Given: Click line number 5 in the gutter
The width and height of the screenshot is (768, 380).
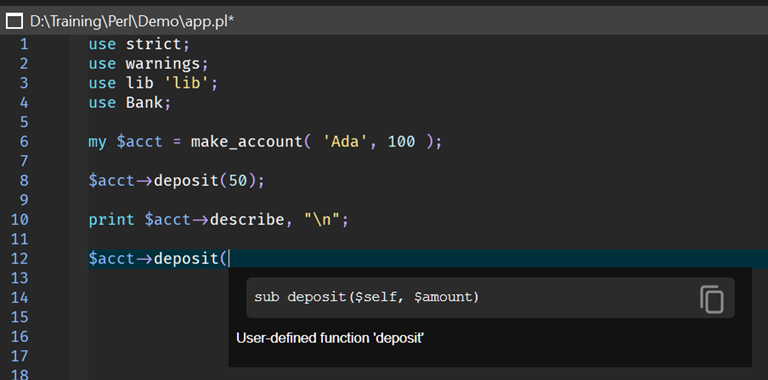Looking at the screenshot, I should pos(24,122).
